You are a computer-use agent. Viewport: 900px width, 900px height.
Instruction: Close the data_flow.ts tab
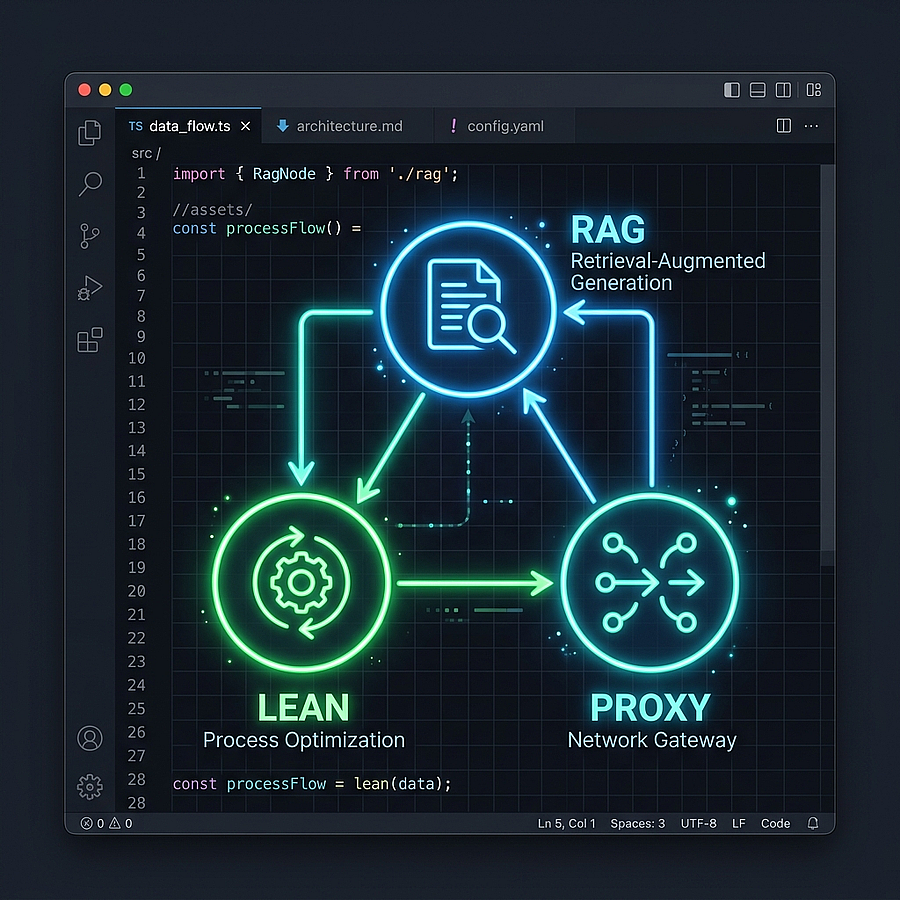click(x=245, y=126)
